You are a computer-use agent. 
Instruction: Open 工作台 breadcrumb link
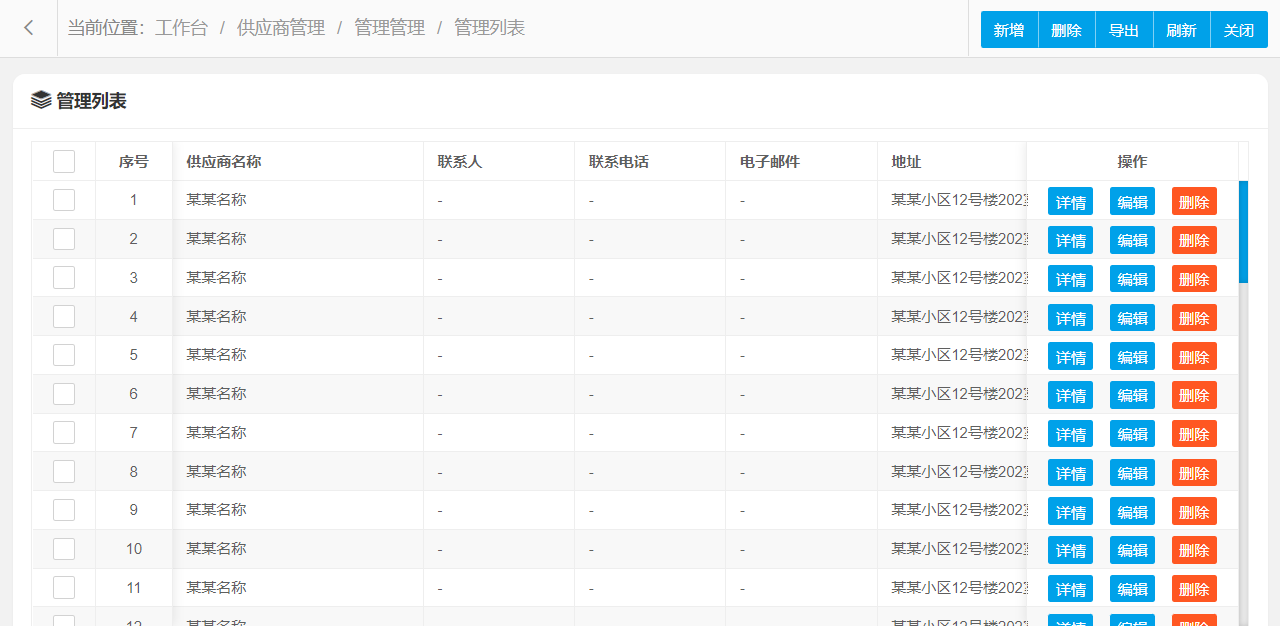click(181, 28)
